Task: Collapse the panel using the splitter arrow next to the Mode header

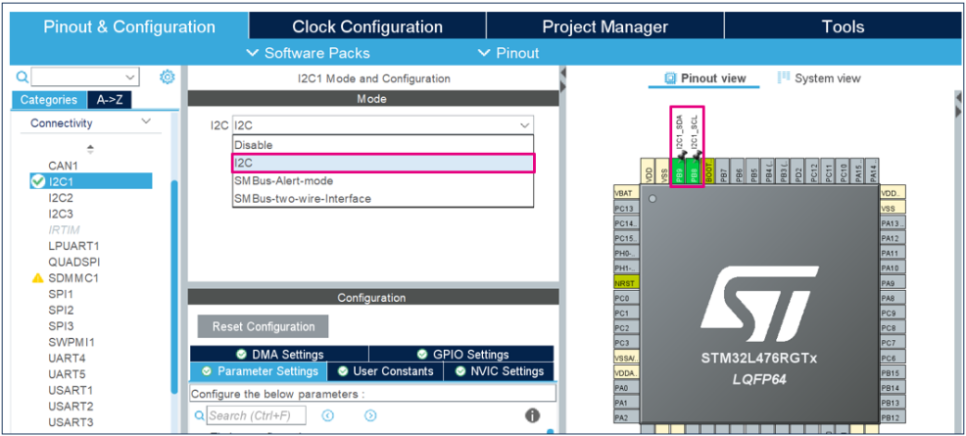Action: click(562, 73)
